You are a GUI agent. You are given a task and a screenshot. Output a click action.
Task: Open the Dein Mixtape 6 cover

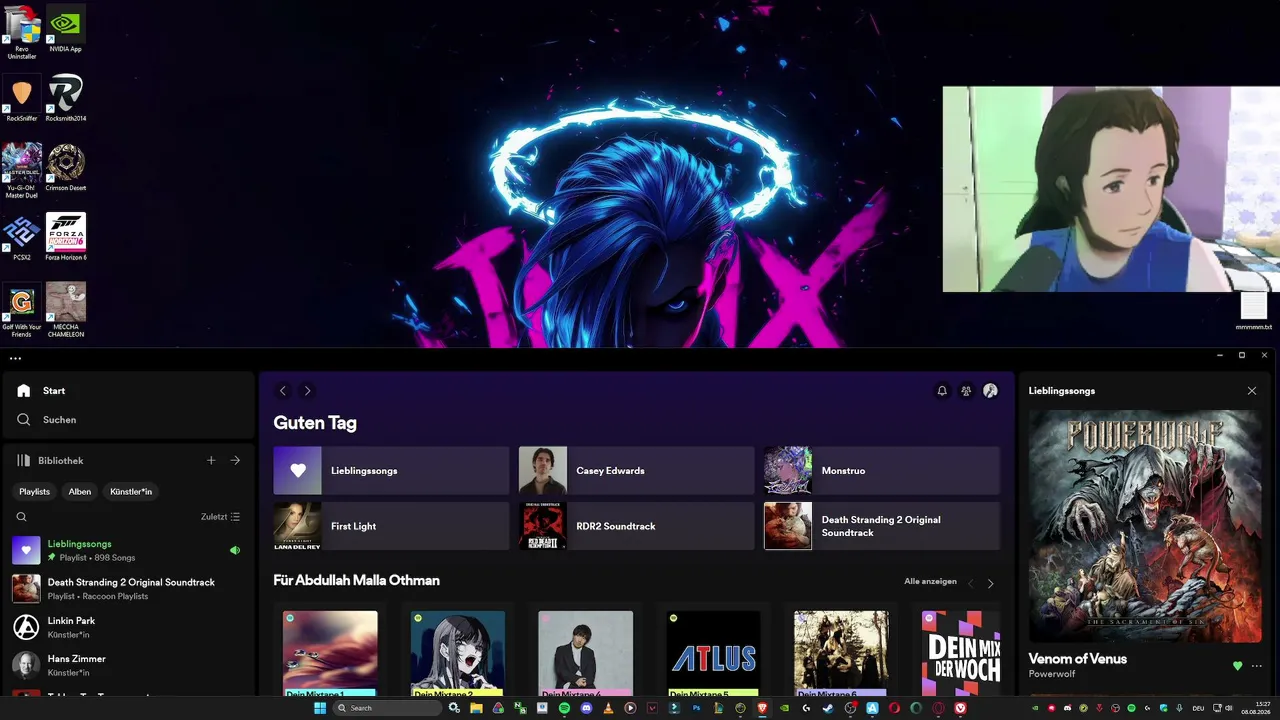point(841,653)
